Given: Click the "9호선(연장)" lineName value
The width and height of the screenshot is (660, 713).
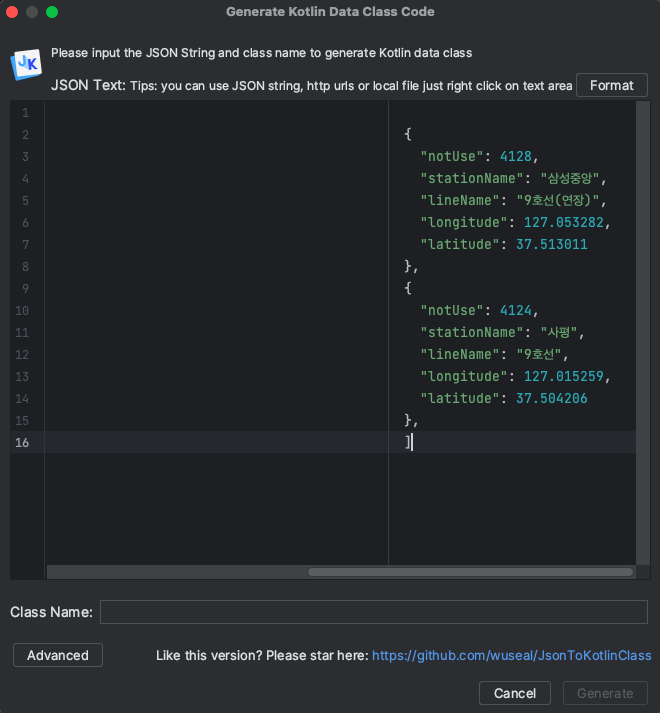Looking at the screenshot, I should [x=558, y=200].
